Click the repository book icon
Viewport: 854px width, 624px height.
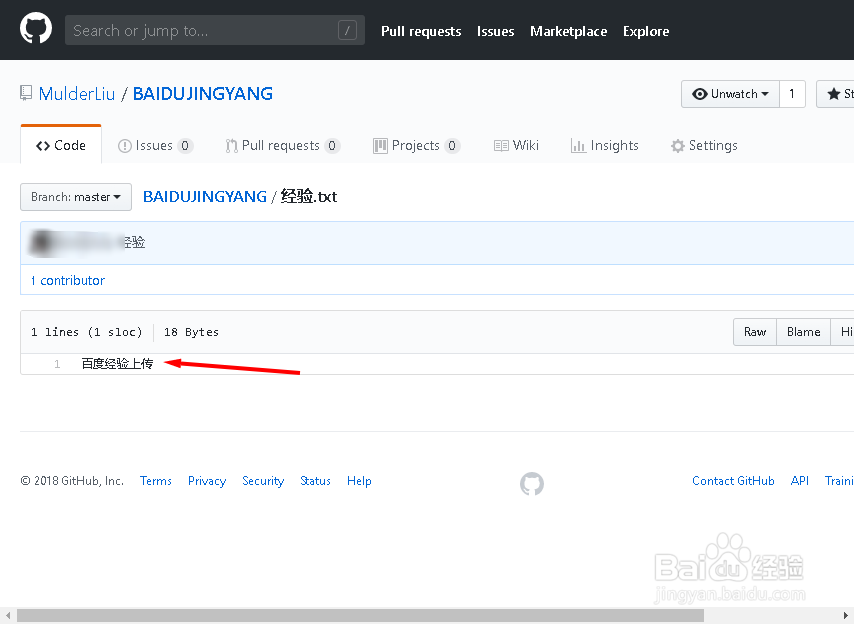click(x=26, y=93)
